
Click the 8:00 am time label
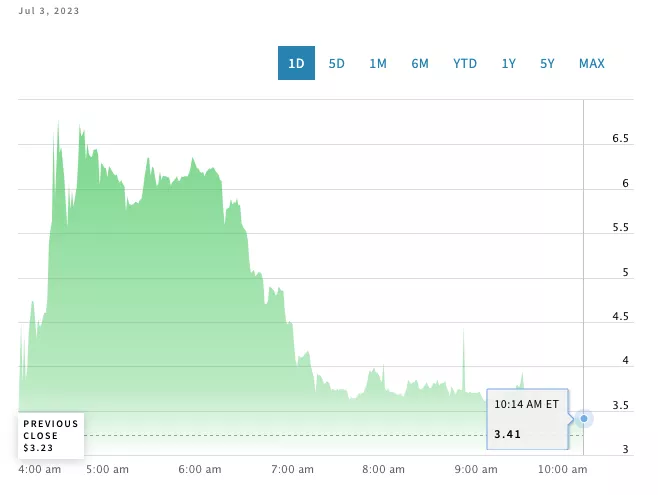(383, 468)
